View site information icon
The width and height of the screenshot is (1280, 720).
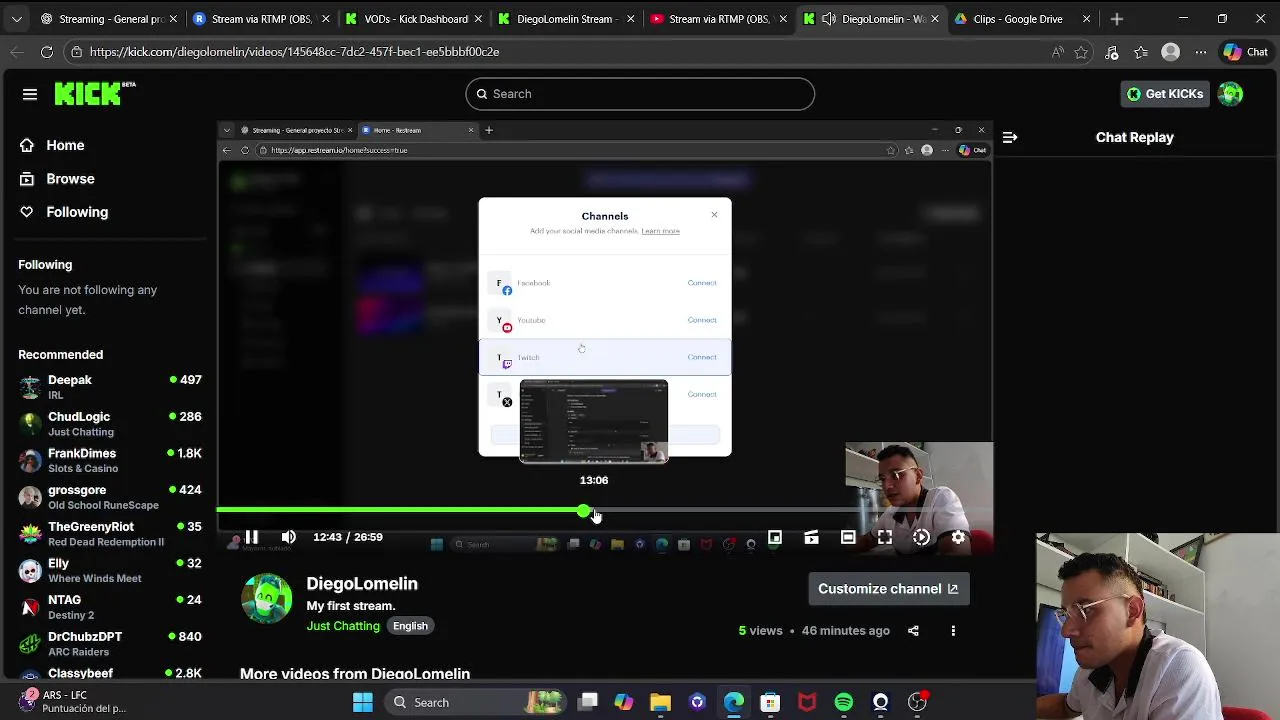(x=77, y=52)
